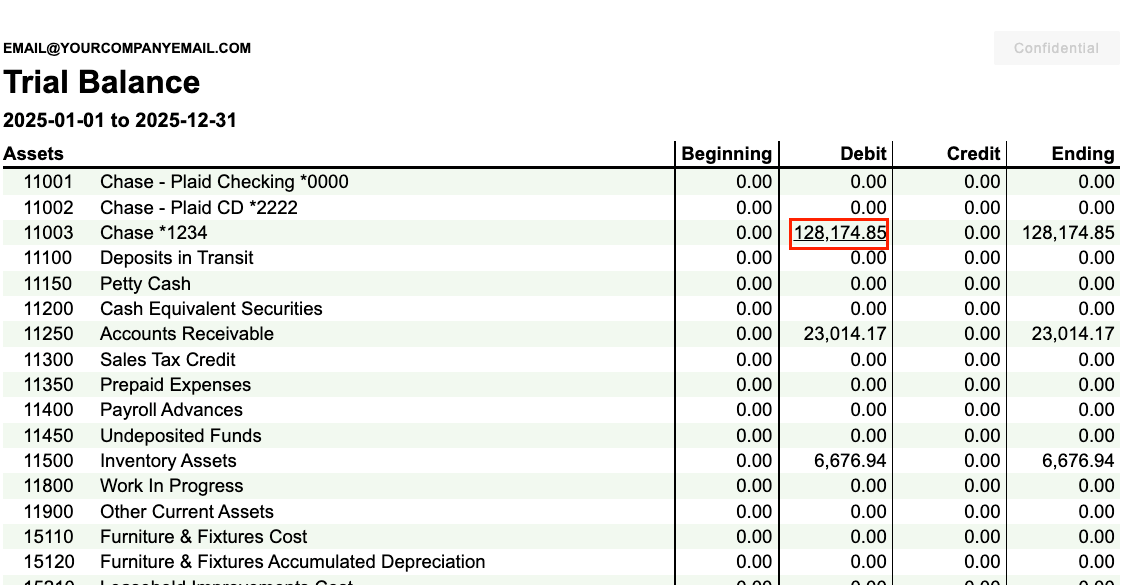Select the Chase - Plaid Checking *0000 account name
This screenshot has height=585, width=1129.
224,182
